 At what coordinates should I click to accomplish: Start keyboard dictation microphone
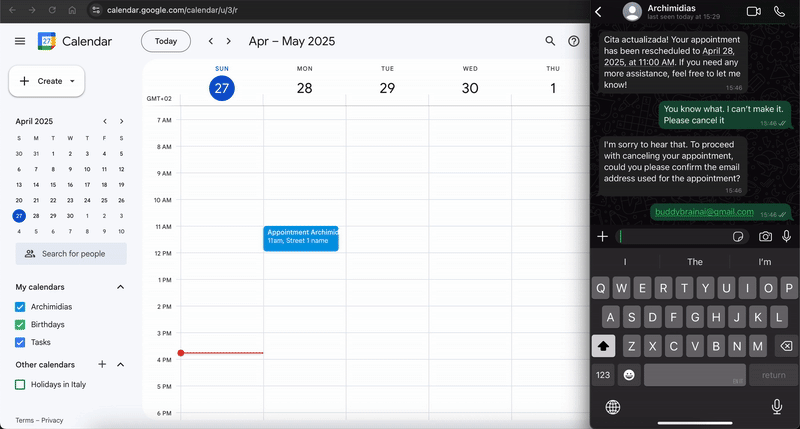[x=777, y=407]
